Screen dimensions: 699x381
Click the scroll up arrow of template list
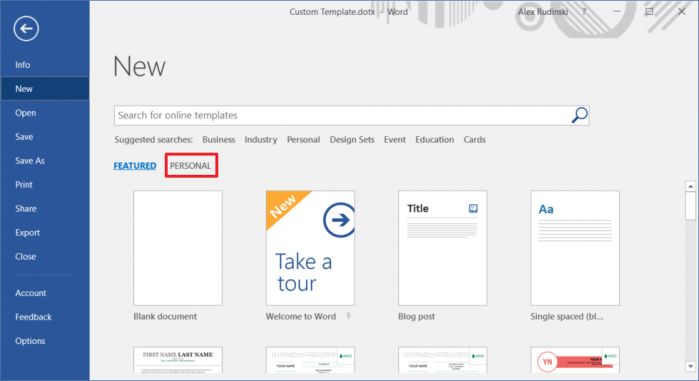tap(691, 186)
